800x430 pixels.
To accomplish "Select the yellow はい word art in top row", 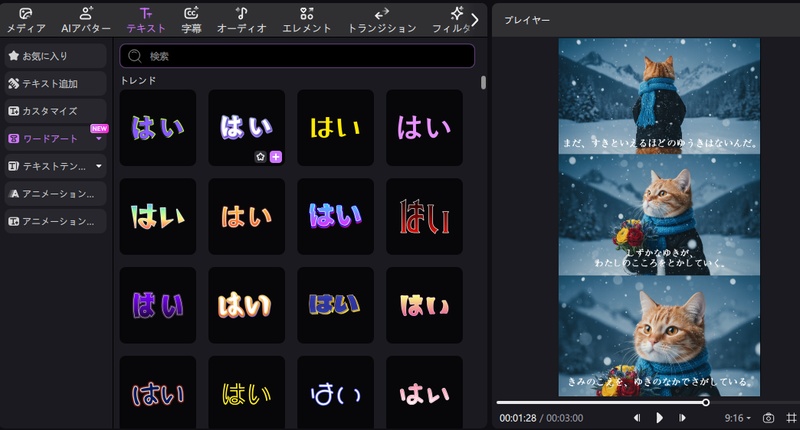I will pos(335,128).
